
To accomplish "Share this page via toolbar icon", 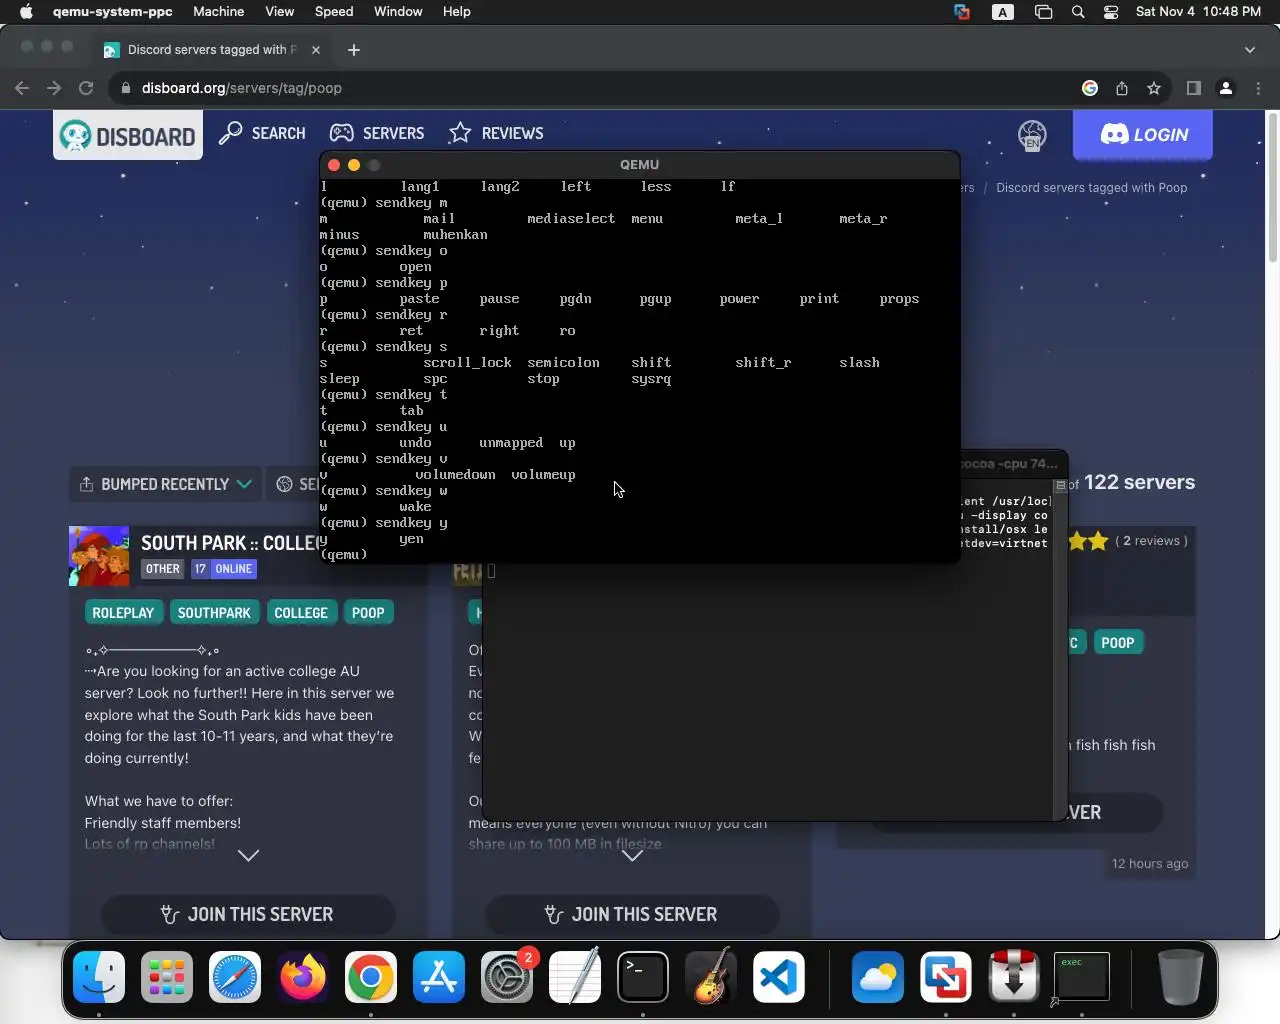I will pyautogui.click(x=1122, y=88).
